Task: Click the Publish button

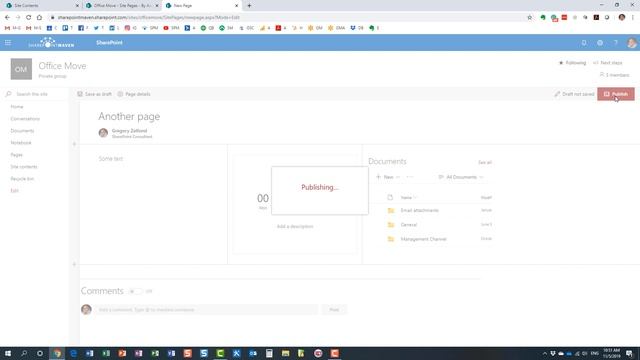Action: 616,94
